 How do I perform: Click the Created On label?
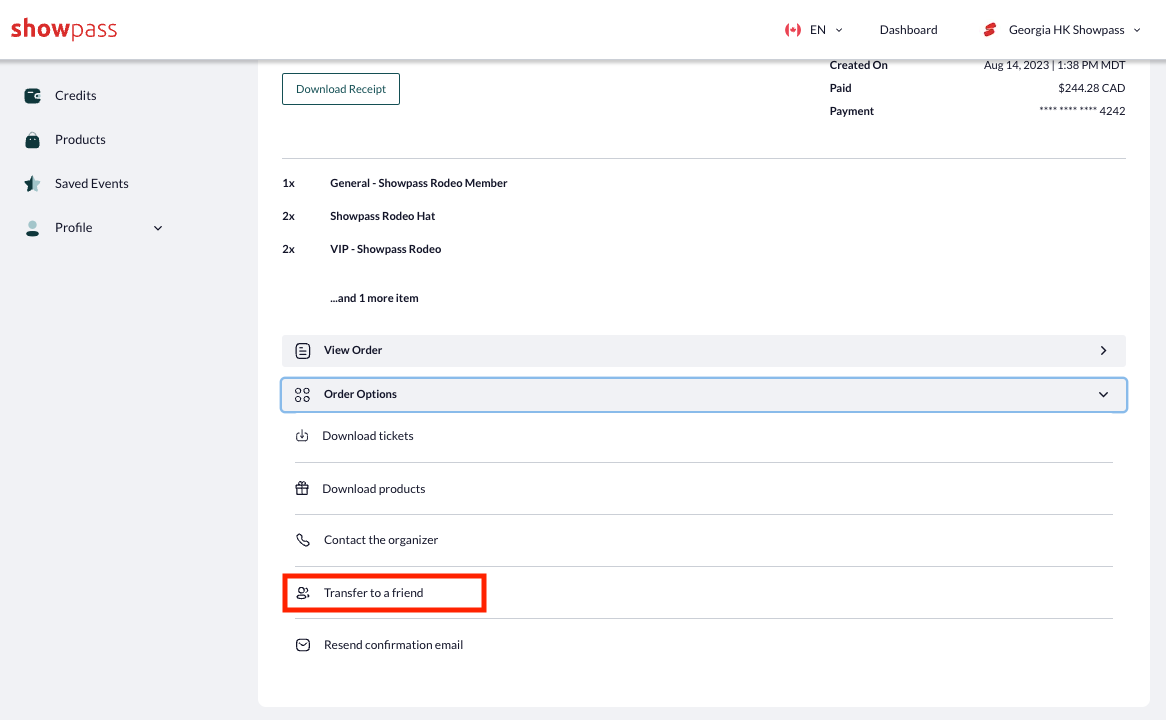pos(859,65)
